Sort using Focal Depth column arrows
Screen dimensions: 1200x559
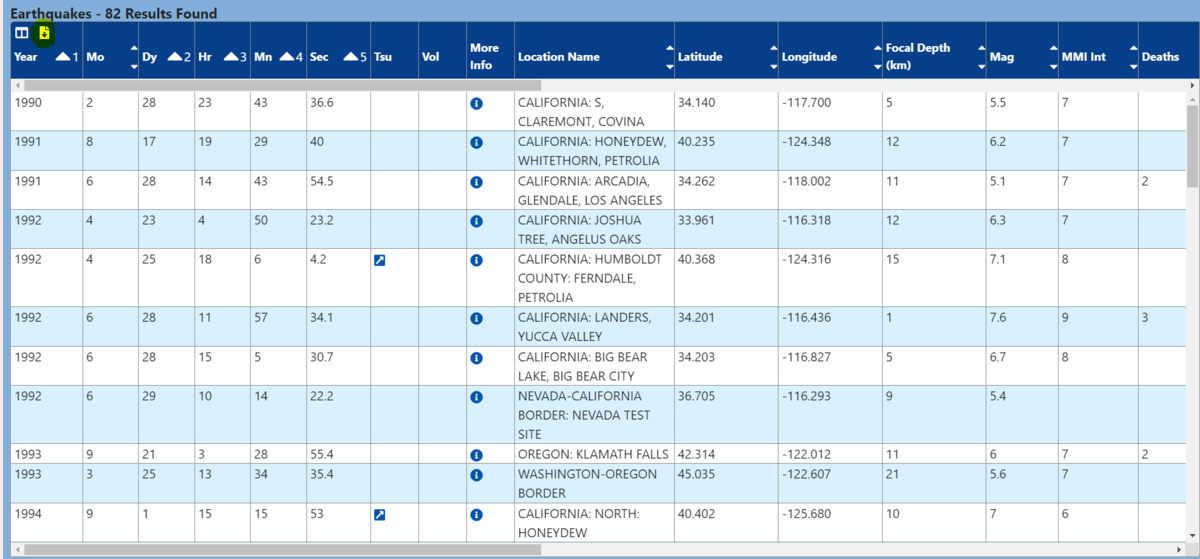point(981,57)
